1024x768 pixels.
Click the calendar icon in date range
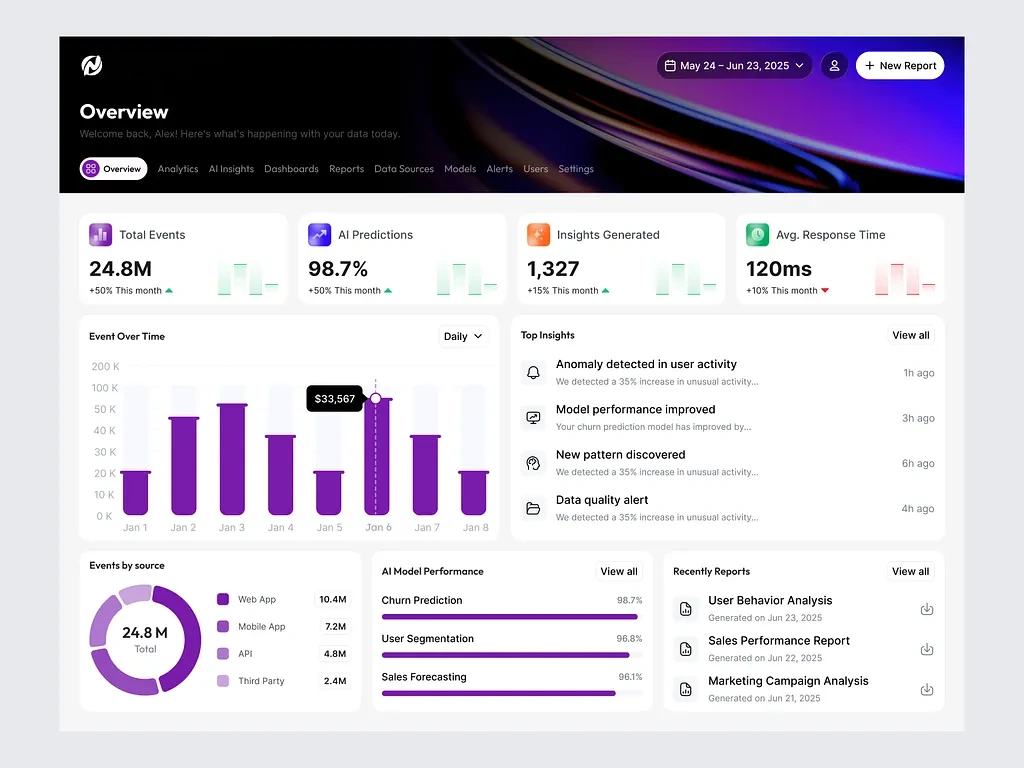coord(670,65)
